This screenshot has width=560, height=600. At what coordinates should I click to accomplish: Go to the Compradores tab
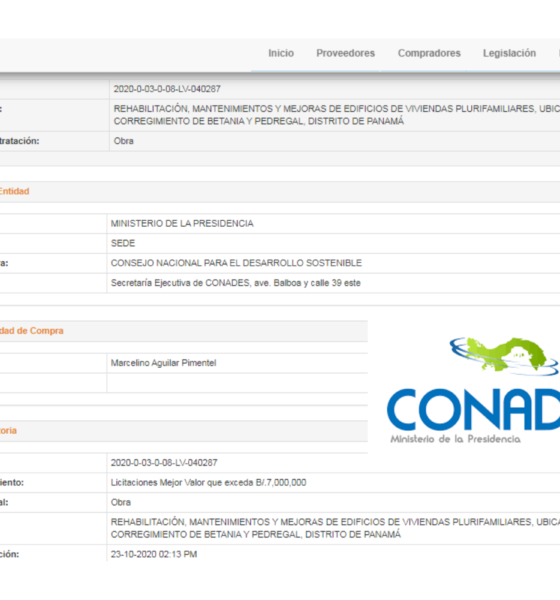429,53
